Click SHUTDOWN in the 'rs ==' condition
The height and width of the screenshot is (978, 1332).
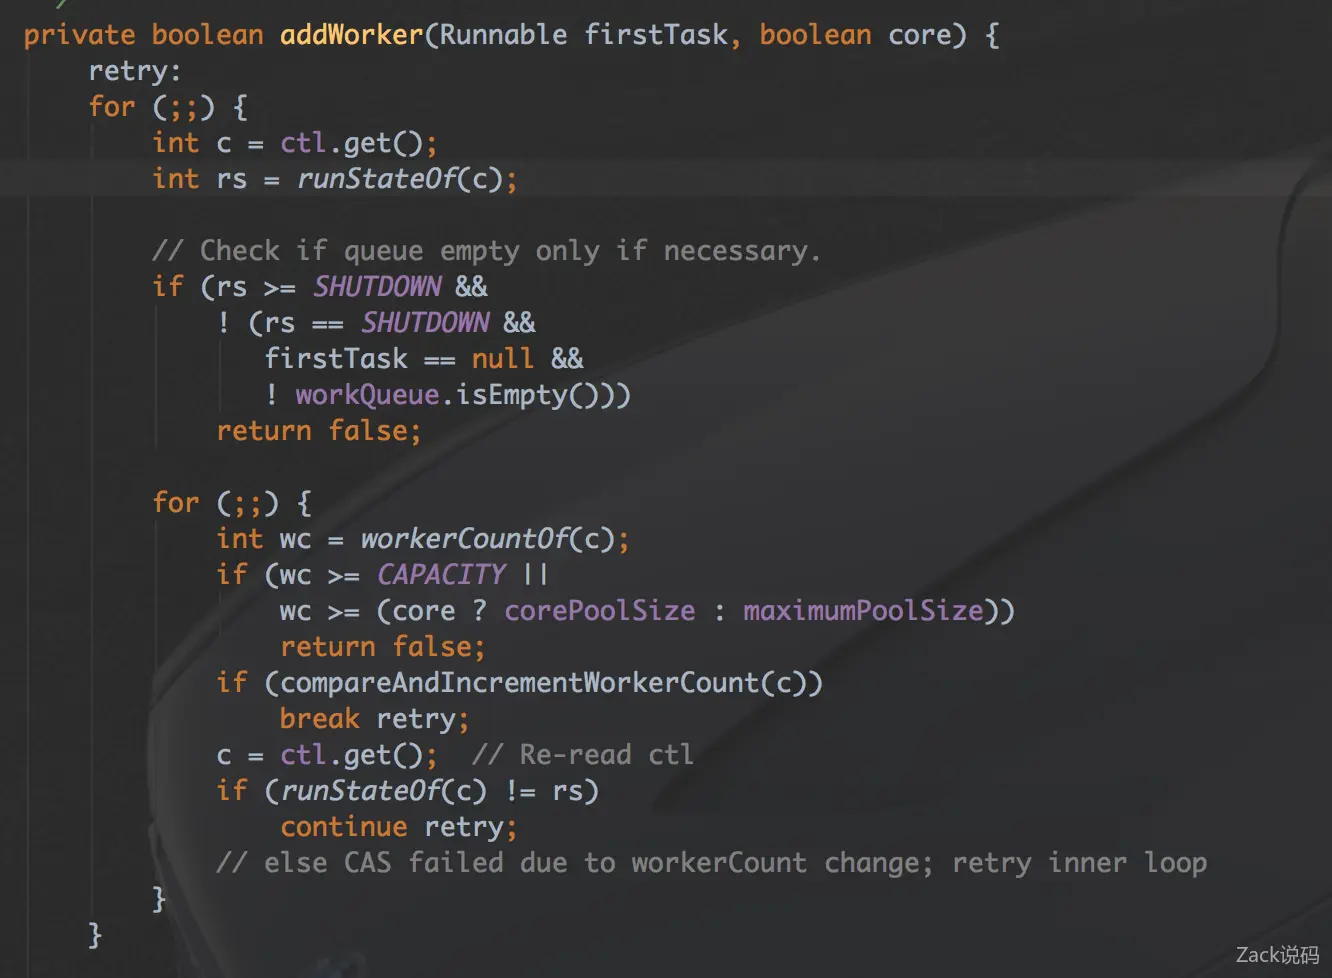425,323
